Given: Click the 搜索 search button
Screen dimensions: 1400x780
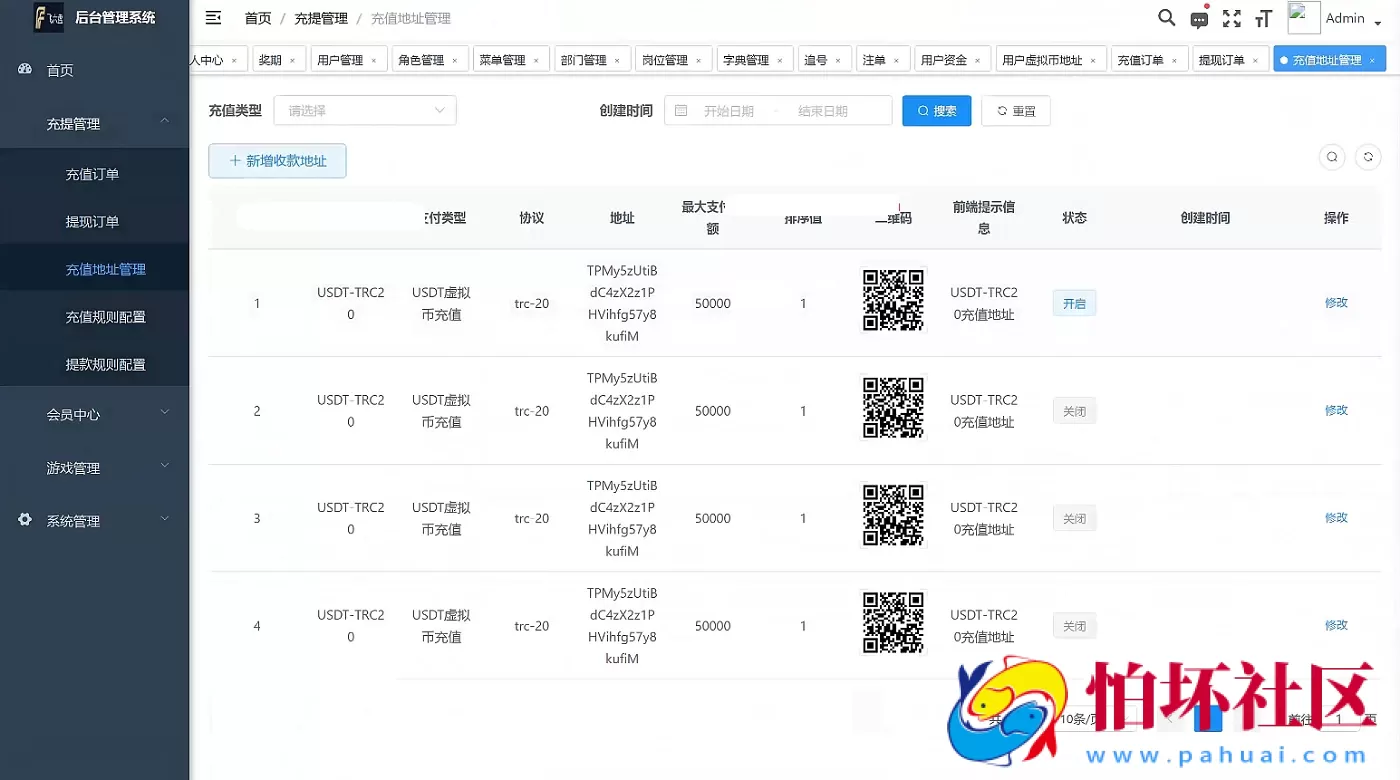Looking at the screenshot, I should 936,110.
